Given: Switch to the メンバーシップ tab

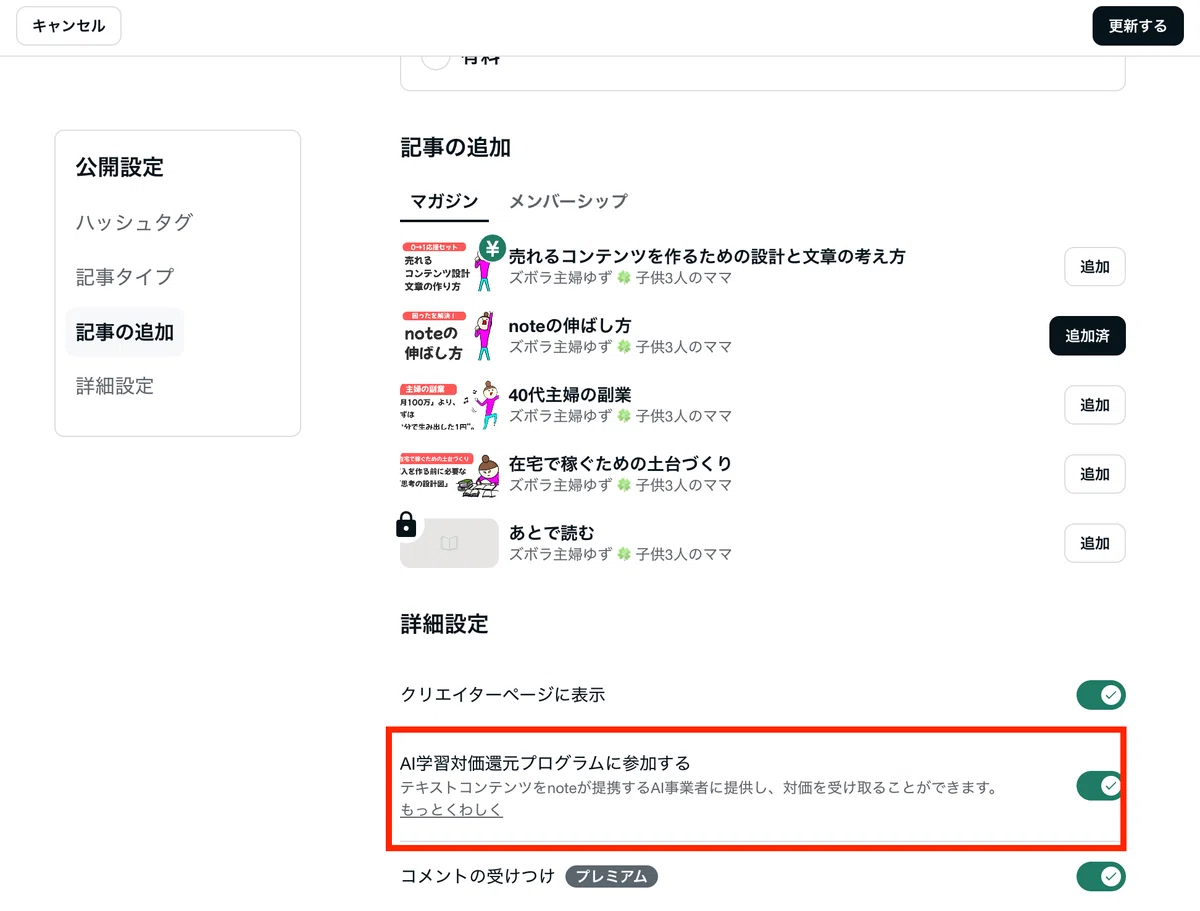Looking at the screenshot, I should coord(568,201).
